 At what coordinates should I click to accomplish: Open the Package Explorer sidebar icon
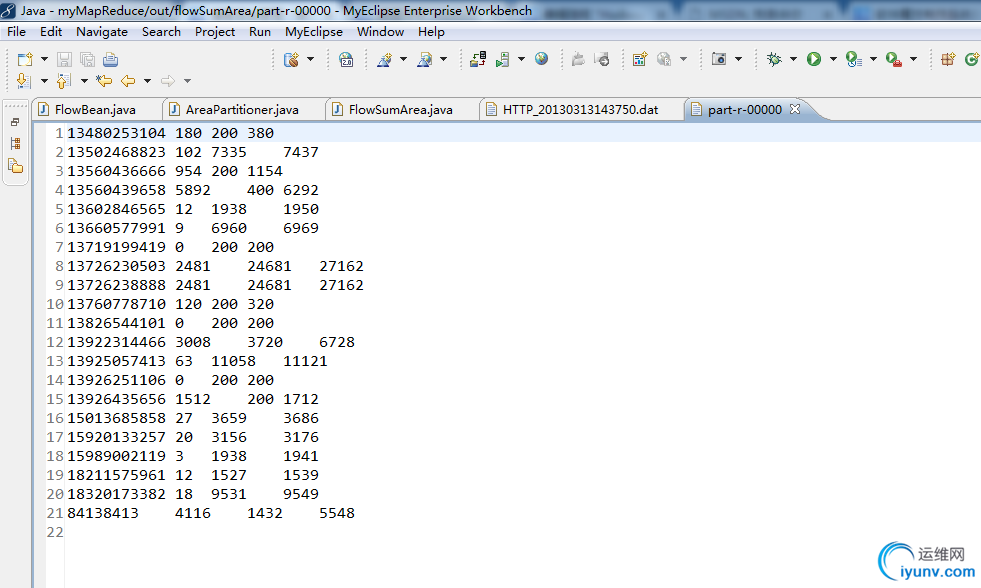point(15,166)
